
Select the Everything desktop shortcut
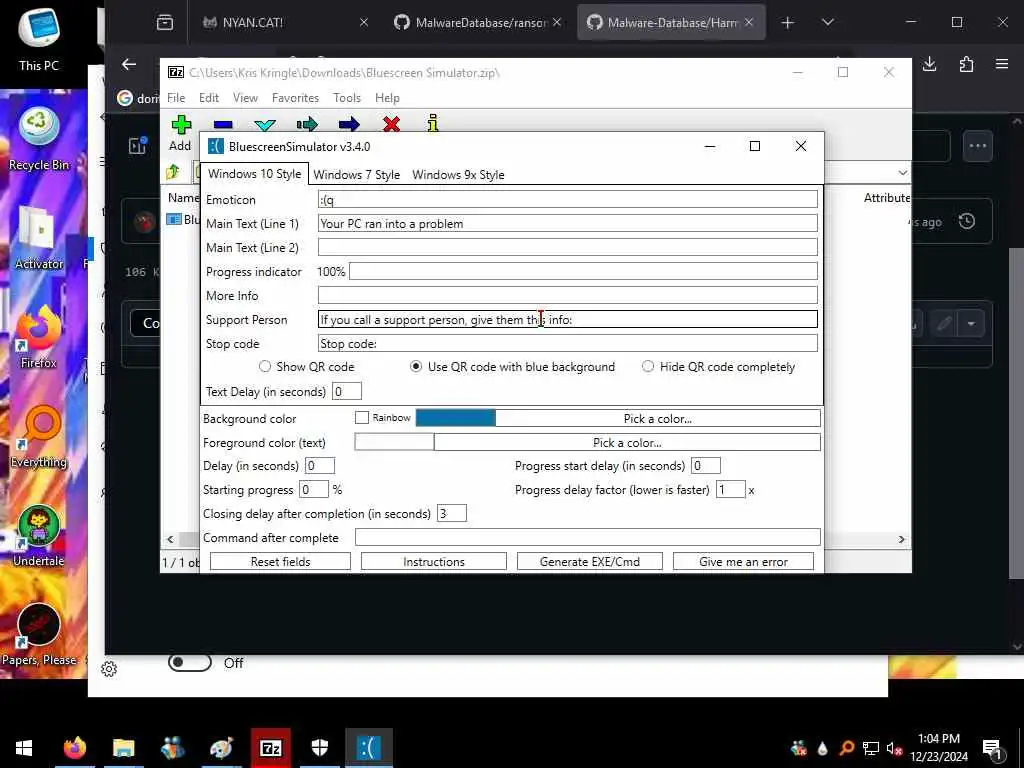point(39,437)
